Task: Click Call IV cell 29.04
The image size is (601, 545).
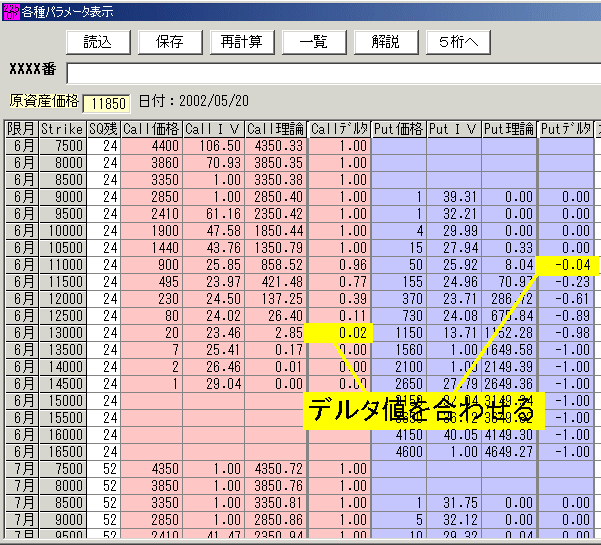Action: 213,384
